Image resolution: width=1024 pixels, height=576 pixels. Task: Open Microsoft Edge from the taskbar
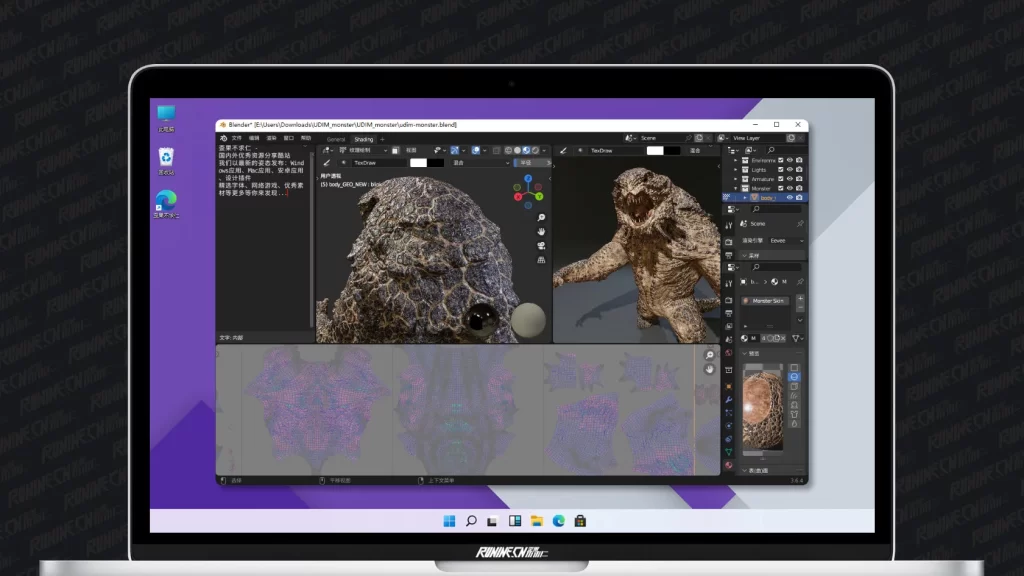tap(558, 521)
